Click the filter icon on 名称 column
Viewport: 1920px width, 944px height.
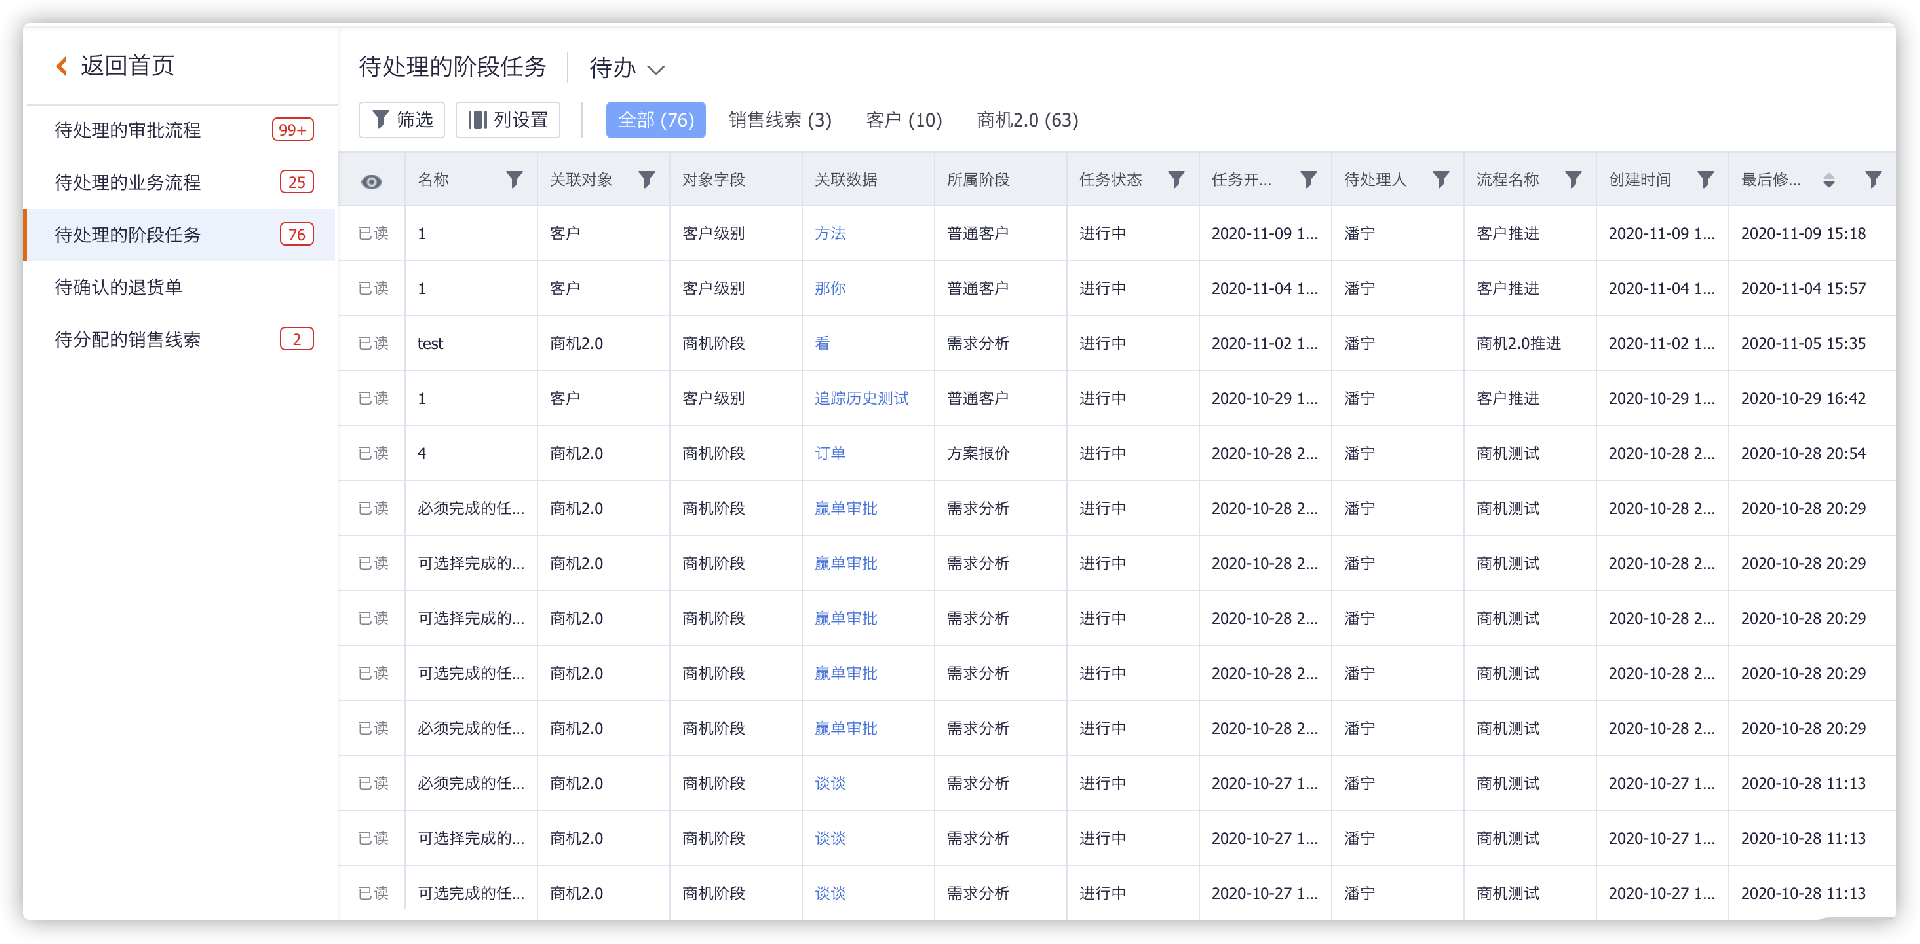click(x=514, y=179)
